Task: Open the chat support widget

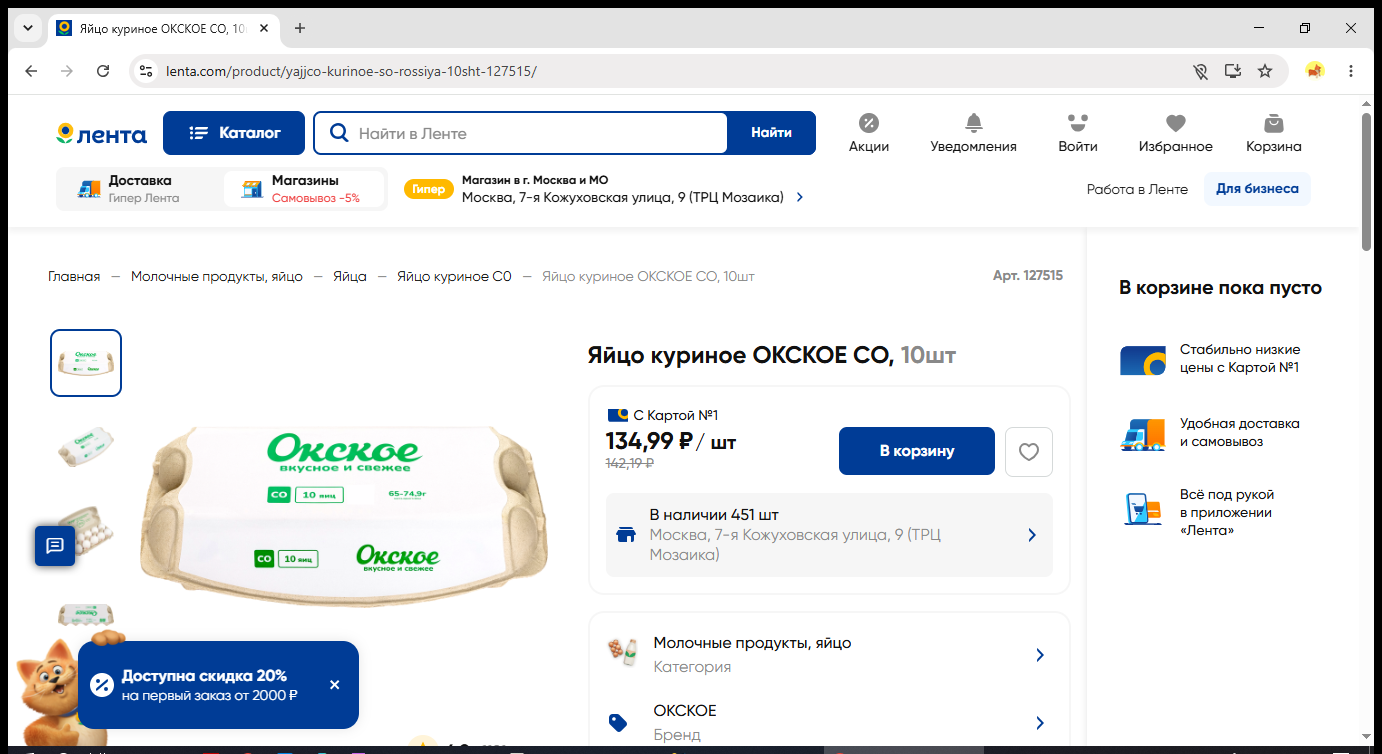Action: point(55,546)
